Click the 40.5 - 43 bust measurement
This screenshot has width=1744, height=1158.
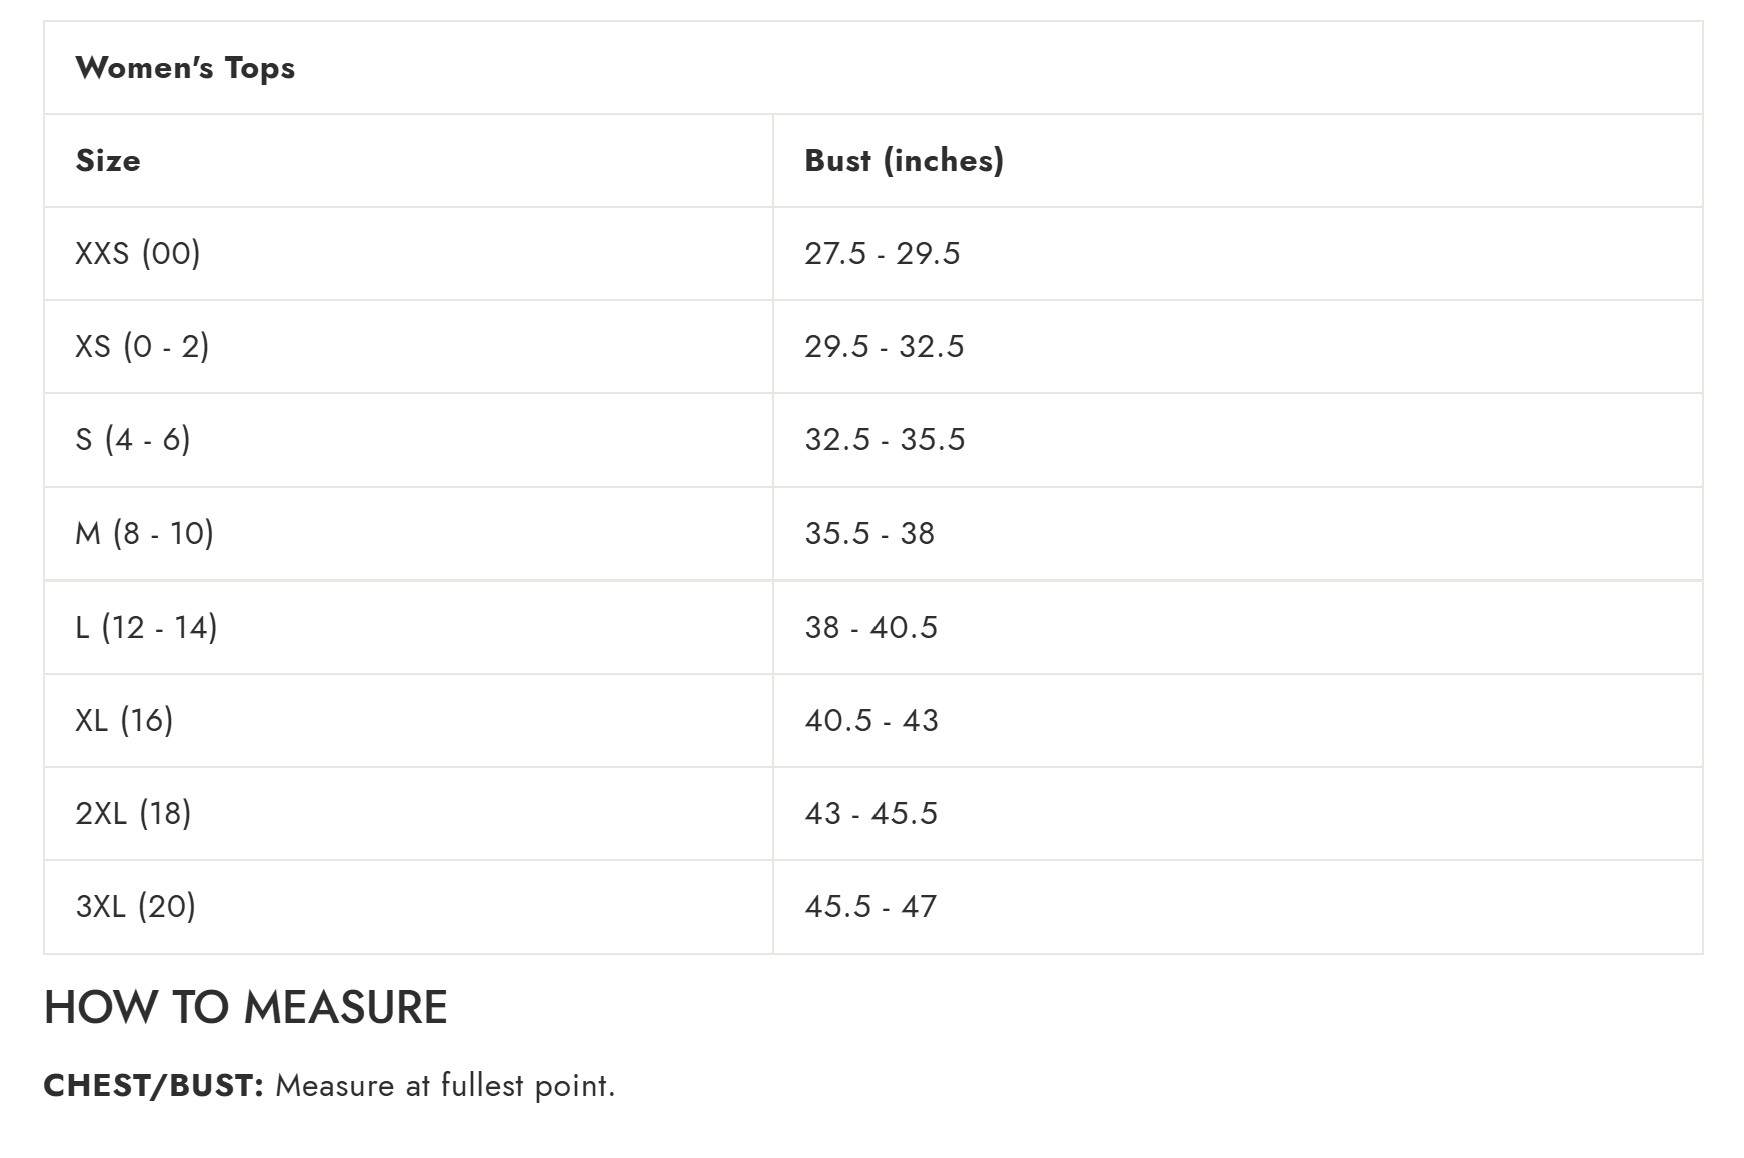[871, 720]
